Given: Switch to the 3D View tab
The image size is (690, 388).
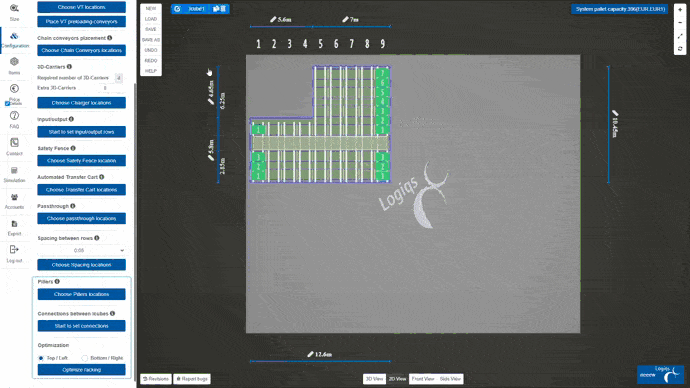Looking at the screenshot, I should click(x=374, y=379).
